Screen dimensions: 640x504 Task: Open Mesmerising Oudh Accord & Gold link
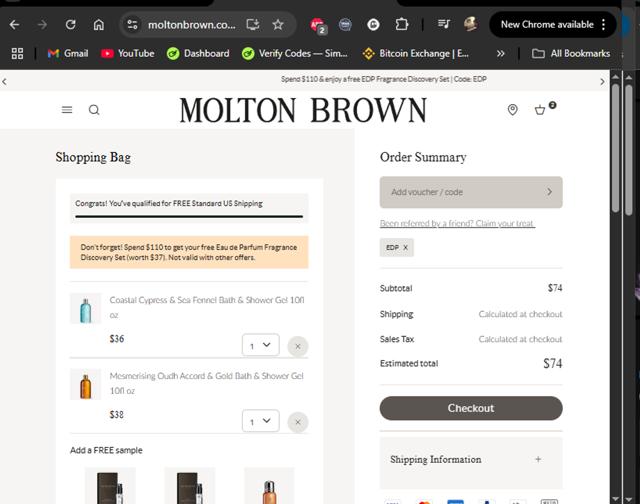[x=207, y=383]
